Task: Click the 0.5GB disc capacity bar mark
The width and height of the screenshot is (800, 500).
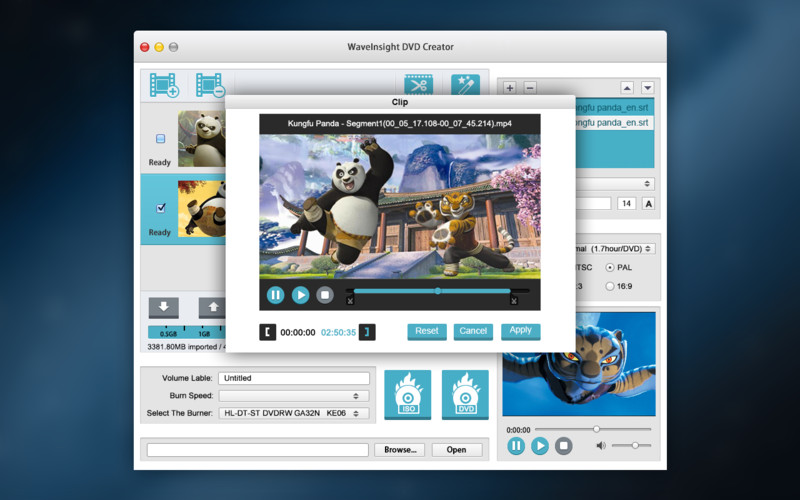Action: 168,334
